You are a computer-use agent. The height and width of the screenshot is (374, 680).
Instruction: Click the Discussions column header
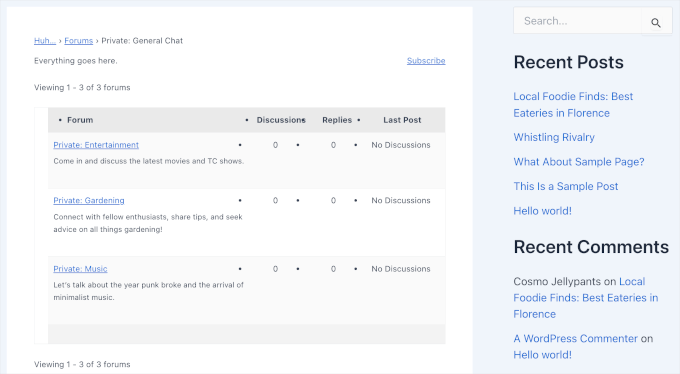click(281, 120)
